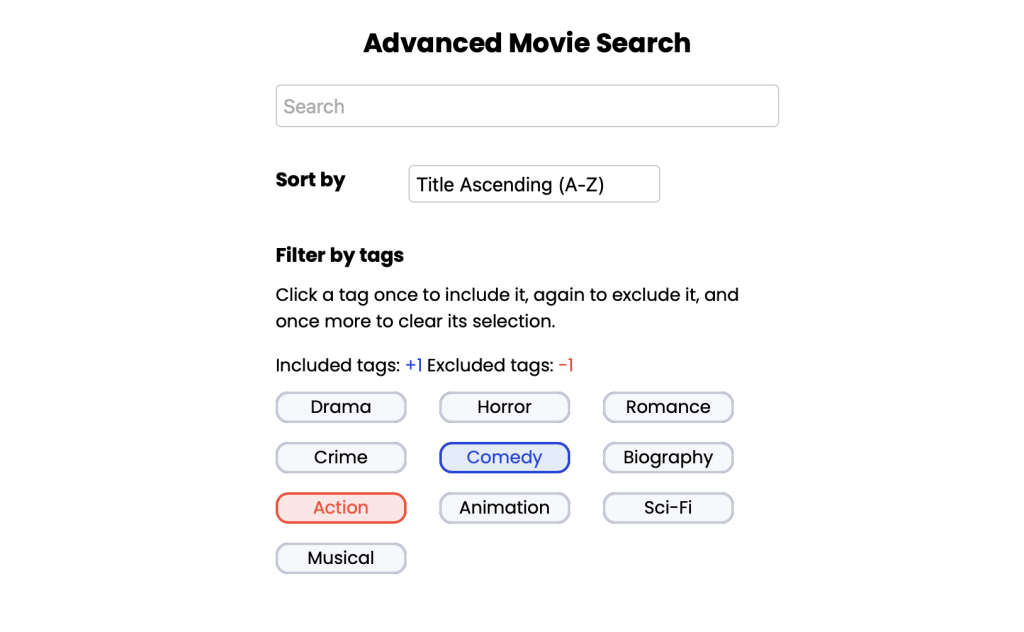Click the Sort by label

click(x=310, y=180)
